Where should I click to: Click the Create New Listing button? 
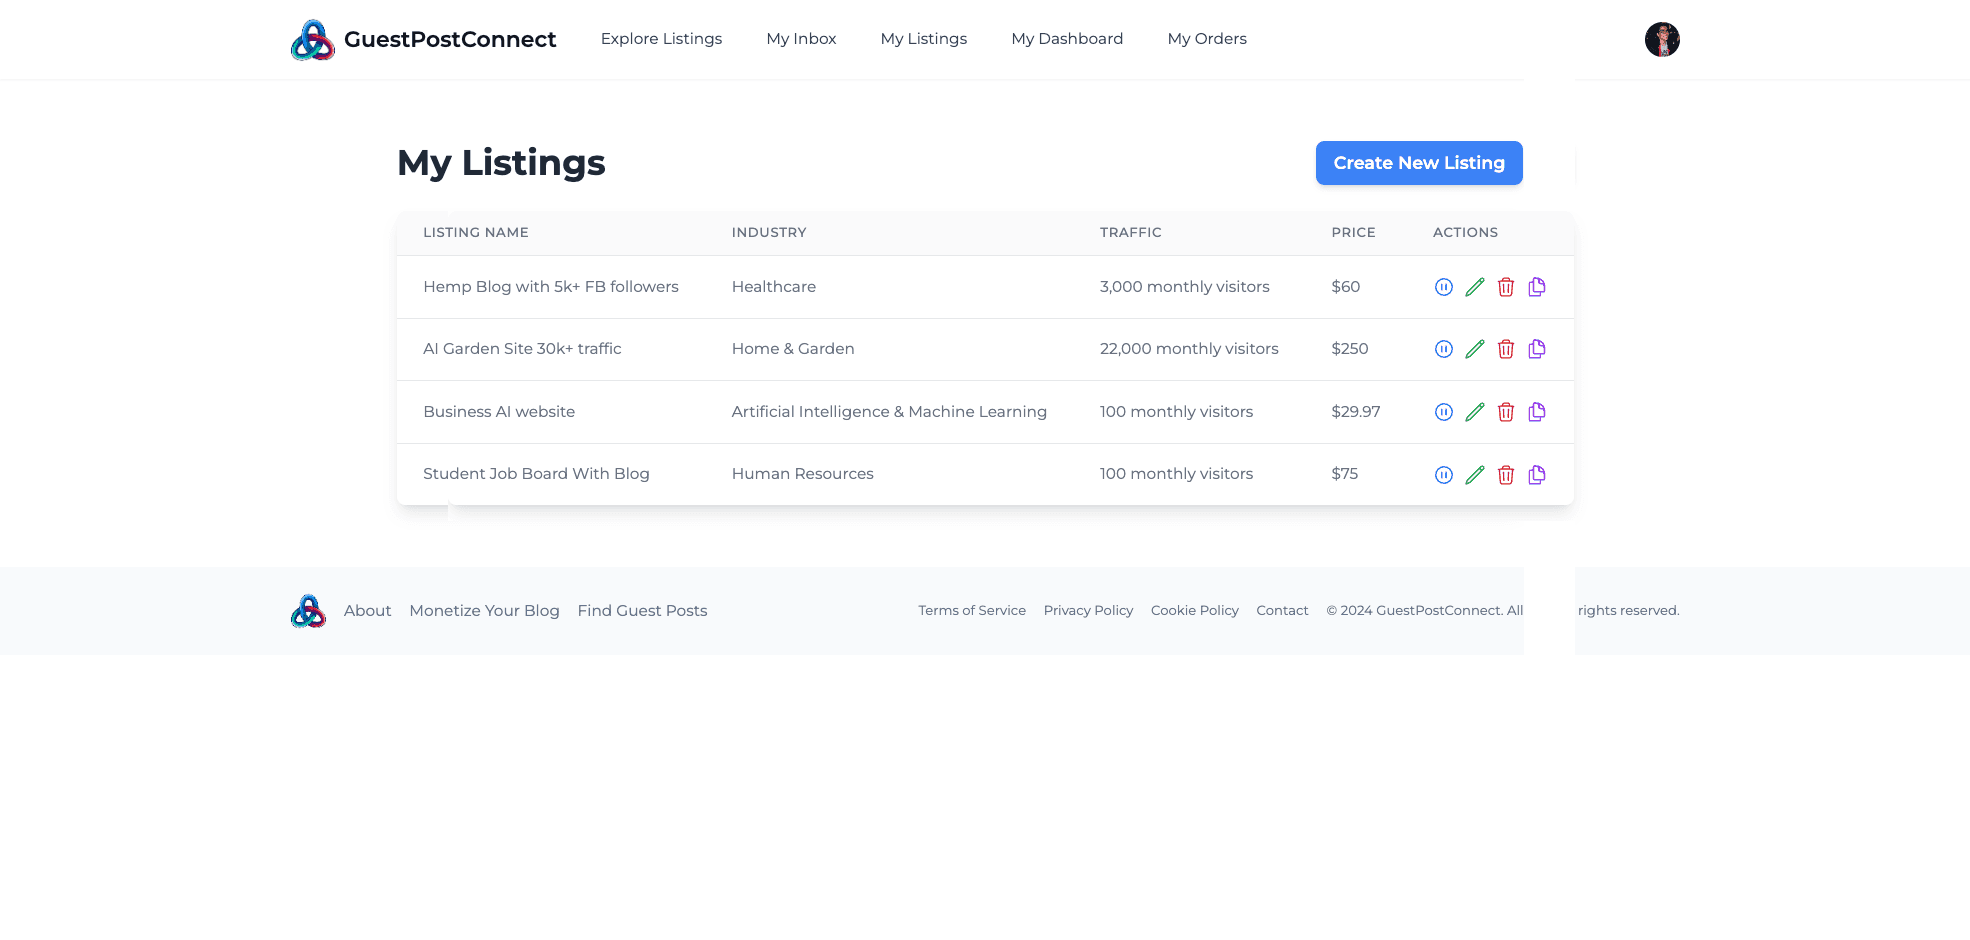point(1418,163)
